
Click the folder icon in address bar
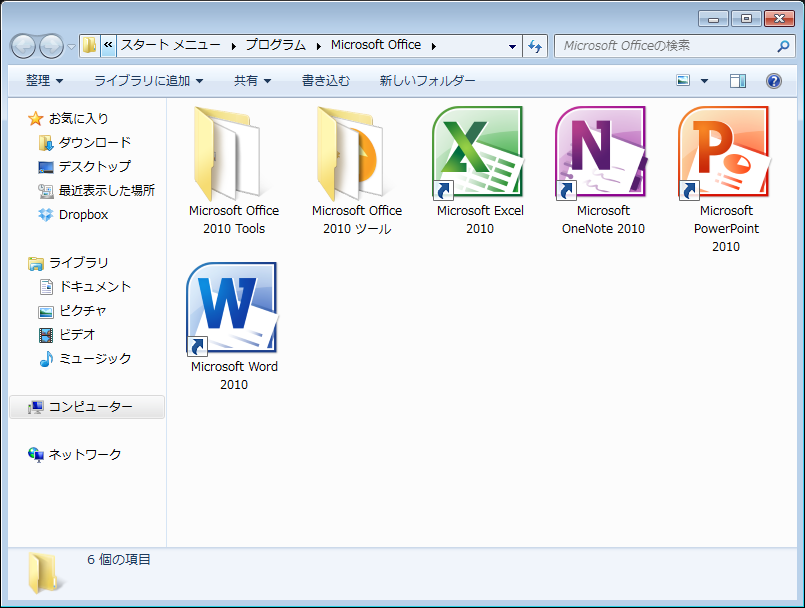(90, 46)
